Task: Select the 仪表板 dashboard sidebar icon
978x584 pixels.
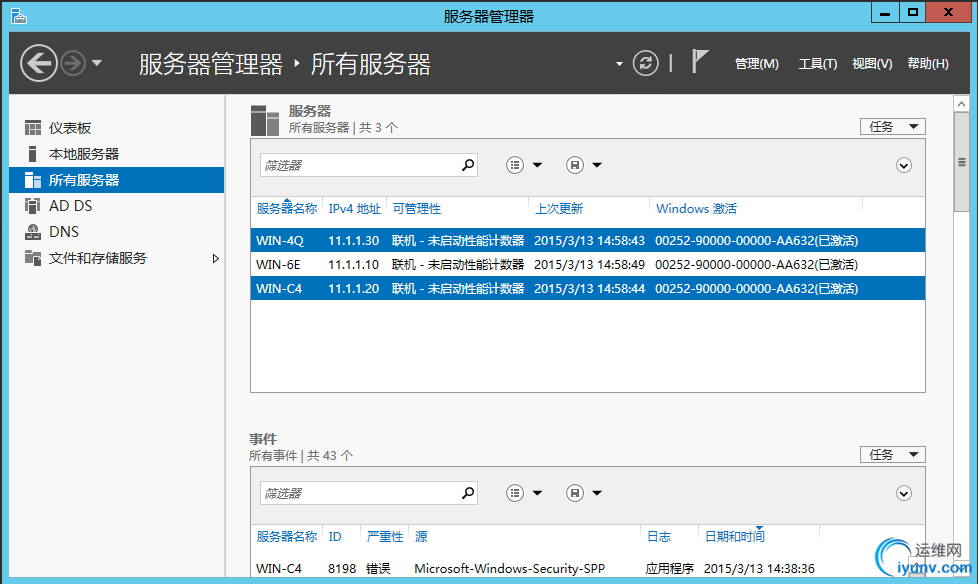Action: point(33,128)
